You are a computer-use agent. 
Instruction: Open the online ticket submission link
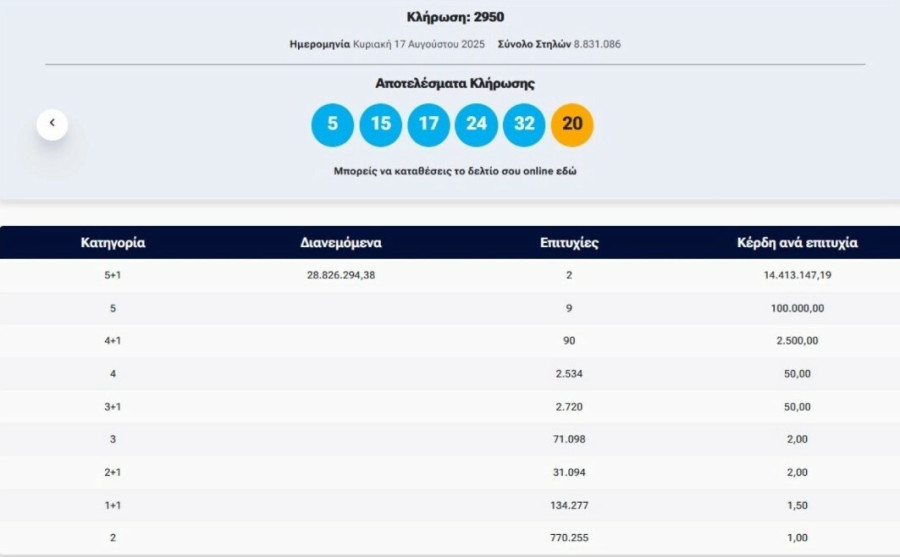point(455,171)
